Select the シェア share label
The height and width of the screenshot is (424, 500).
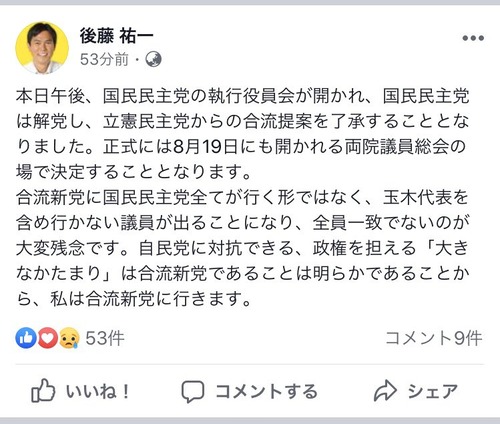[433, 391]
